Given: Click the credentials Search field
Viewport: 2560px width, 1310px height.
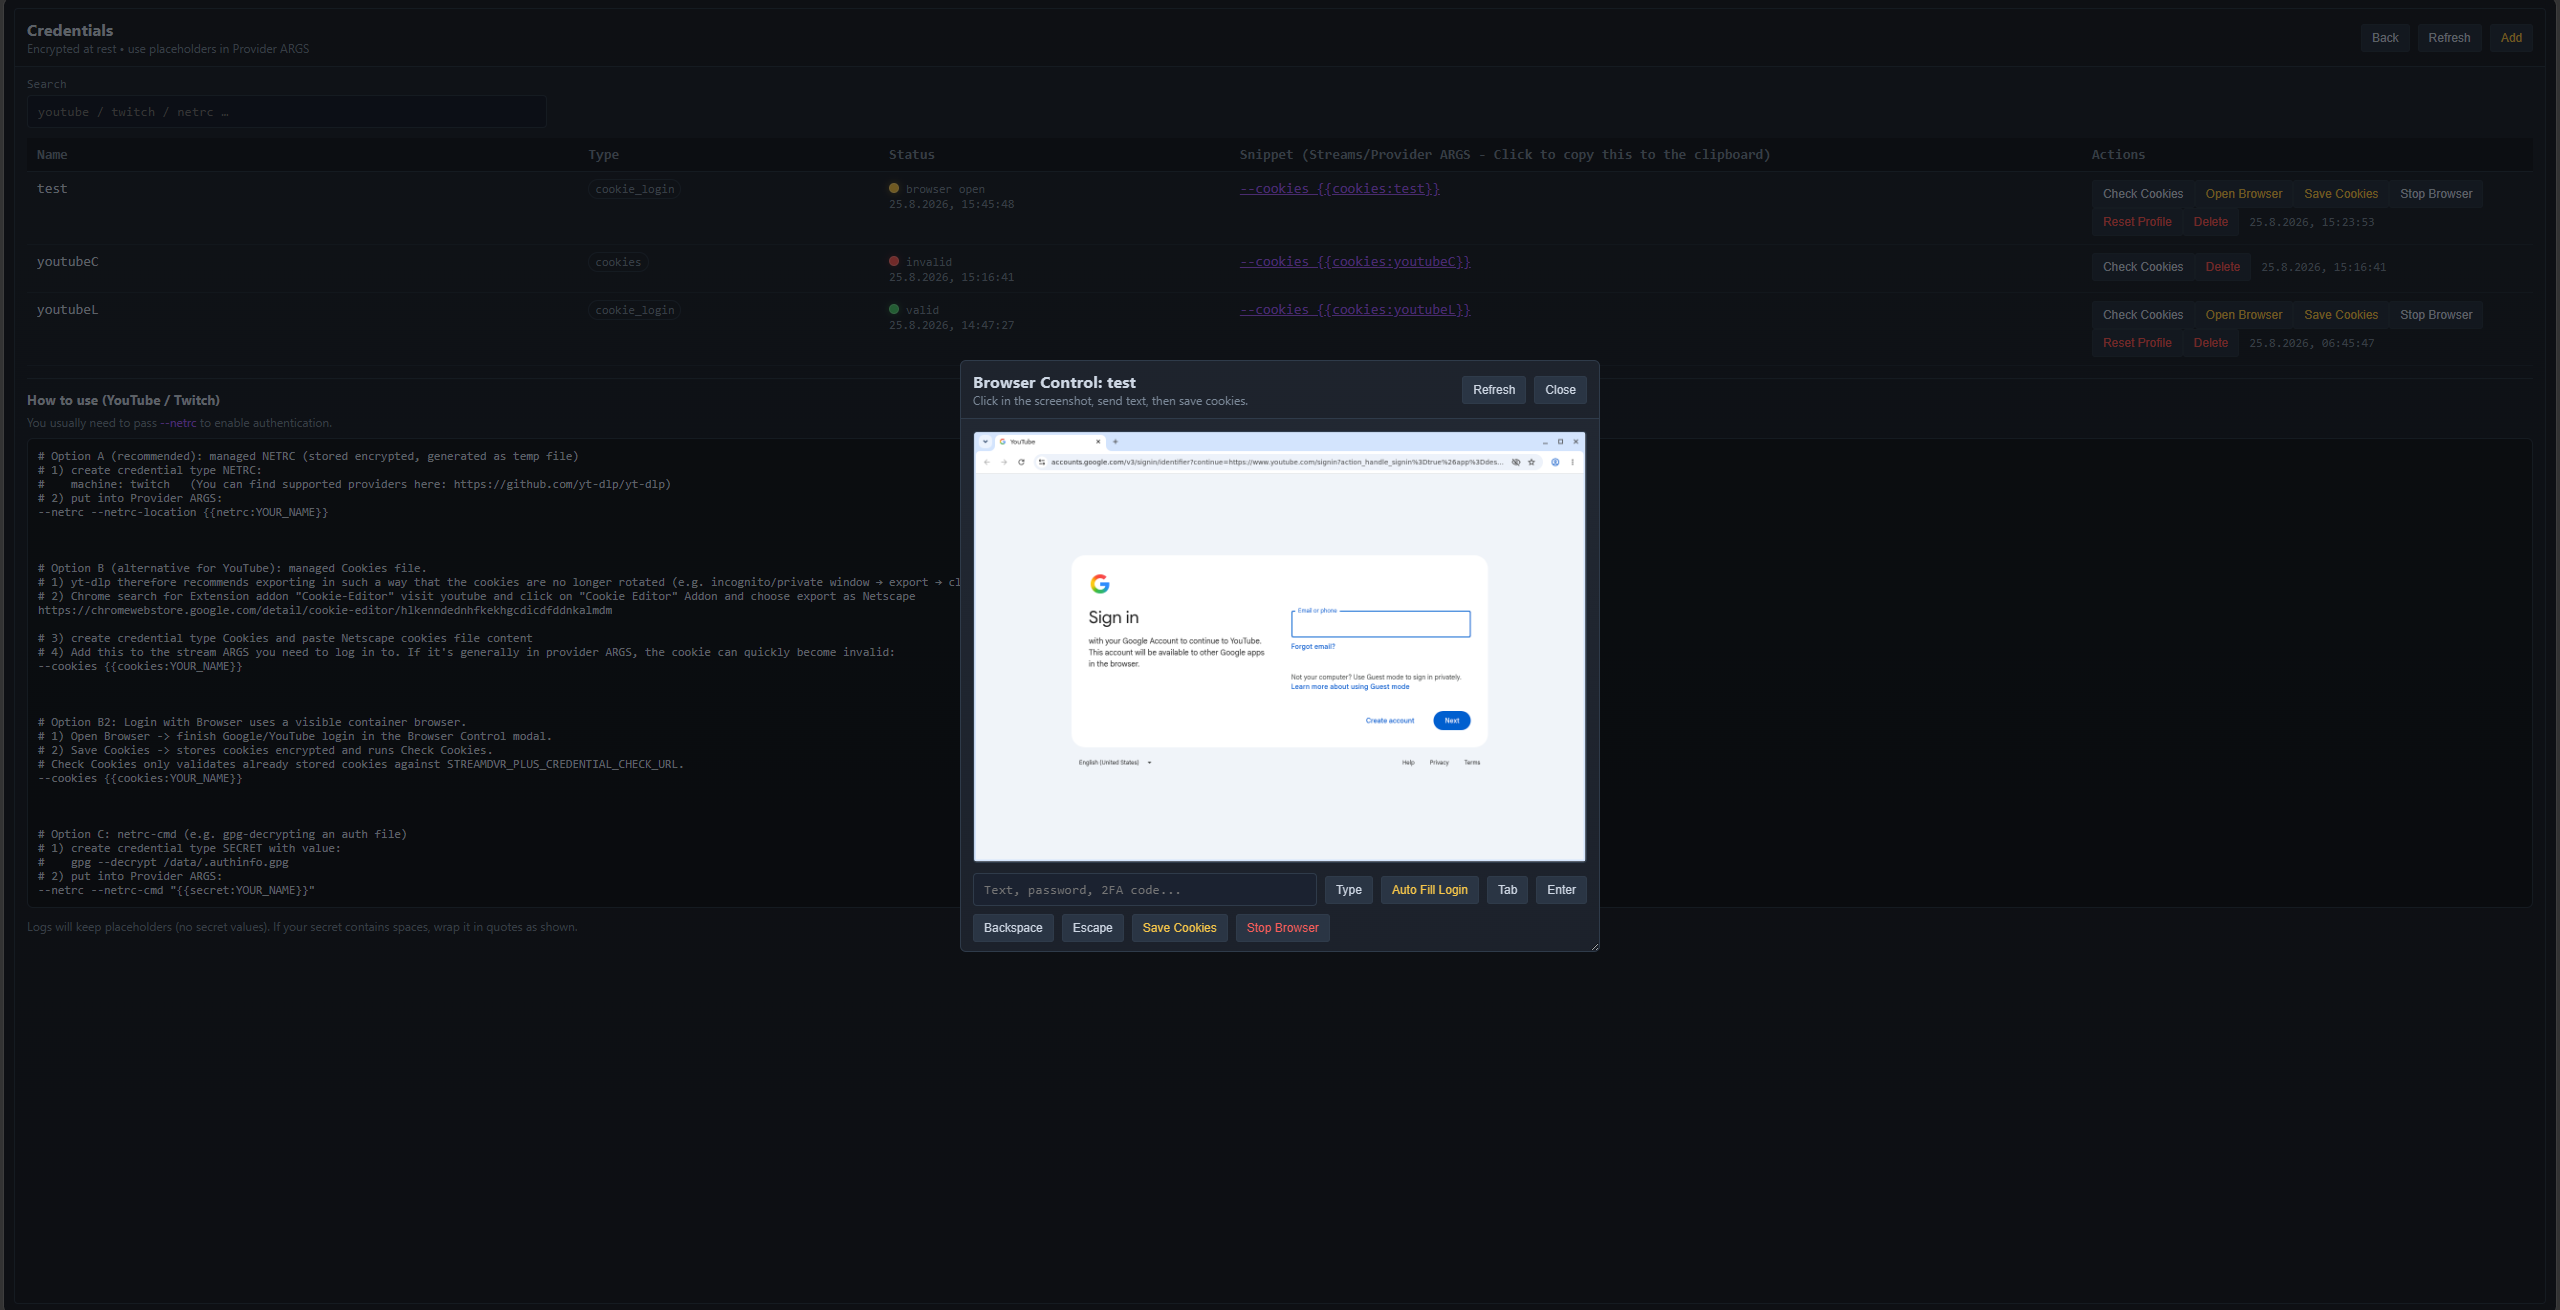Looking at the screenshot, I should coord(286,112).
